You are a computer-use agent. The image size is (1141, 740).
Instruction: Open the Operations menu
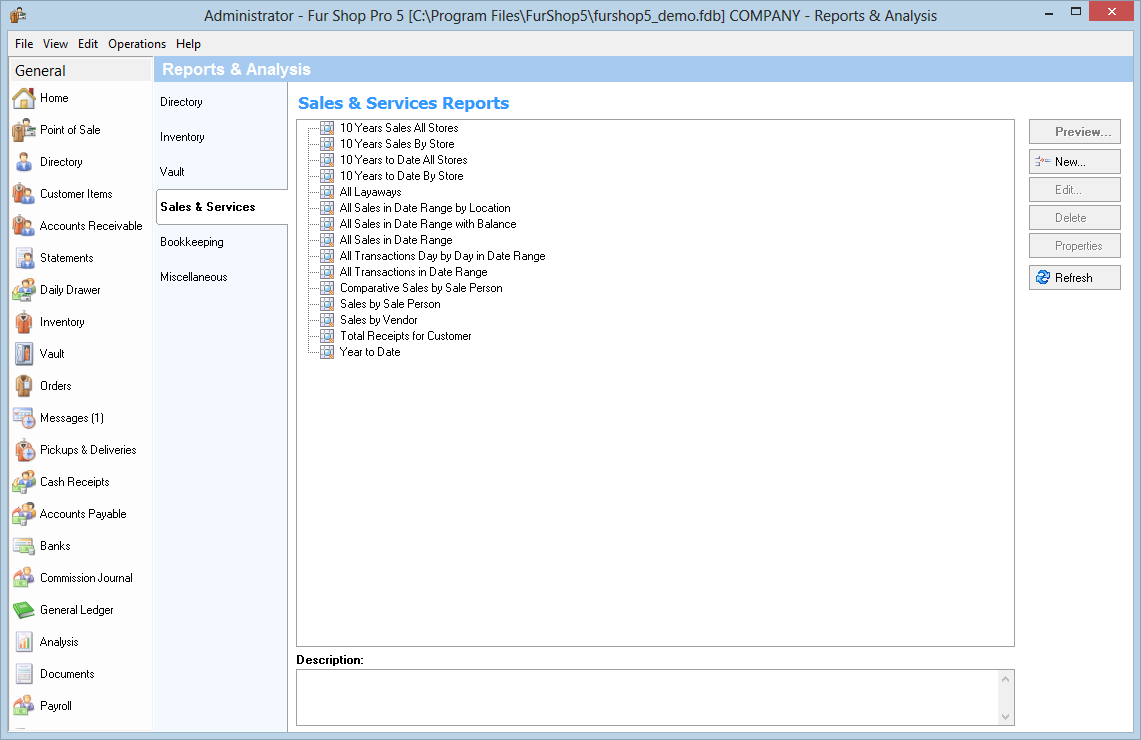coord(137,44)
